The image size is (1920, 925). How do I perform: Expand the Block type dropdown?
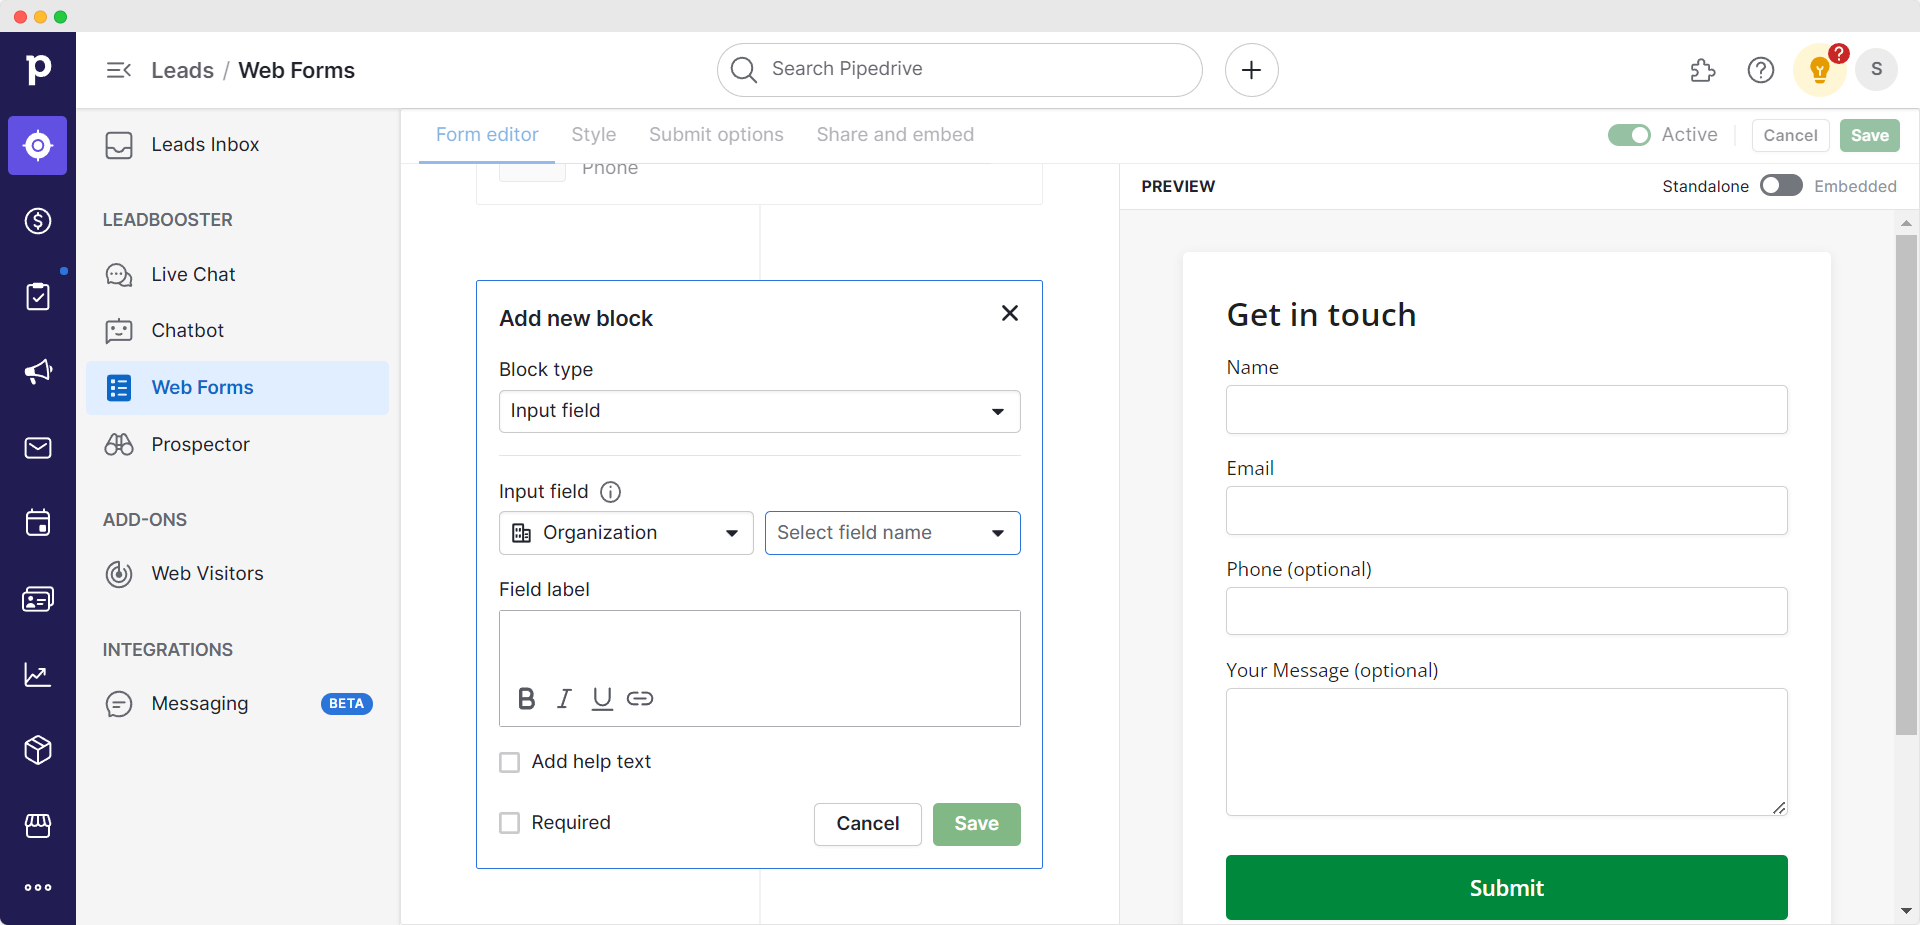coord(759,412)
